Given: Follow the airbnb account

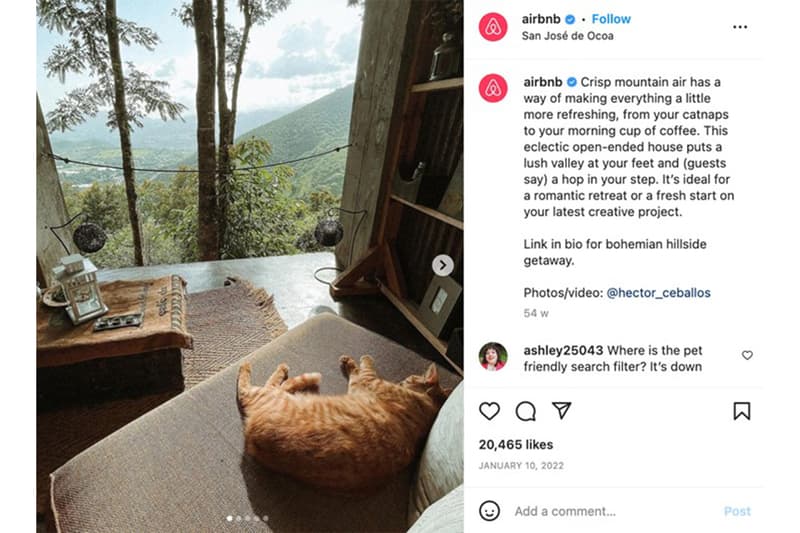Looking at the screenshot, I should pyautogui.click(x=611, y=19).
